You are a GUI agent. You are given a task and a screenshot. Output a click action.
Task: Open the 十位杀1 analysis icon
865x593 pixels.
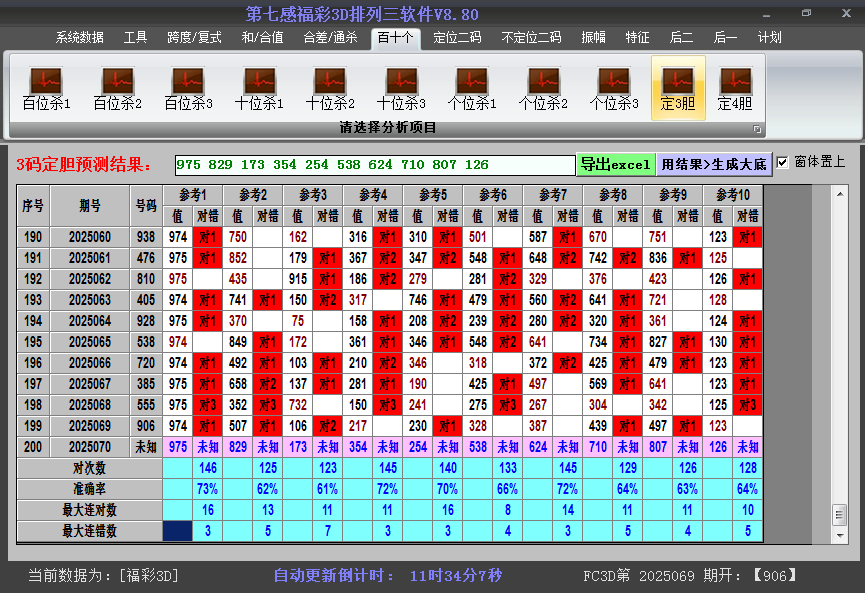[259, 88]
